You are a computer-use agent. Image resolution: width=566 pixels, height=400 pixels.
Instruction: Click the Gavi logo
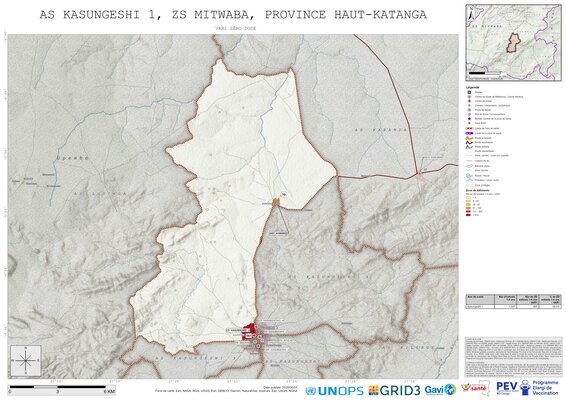coord(440,390)
